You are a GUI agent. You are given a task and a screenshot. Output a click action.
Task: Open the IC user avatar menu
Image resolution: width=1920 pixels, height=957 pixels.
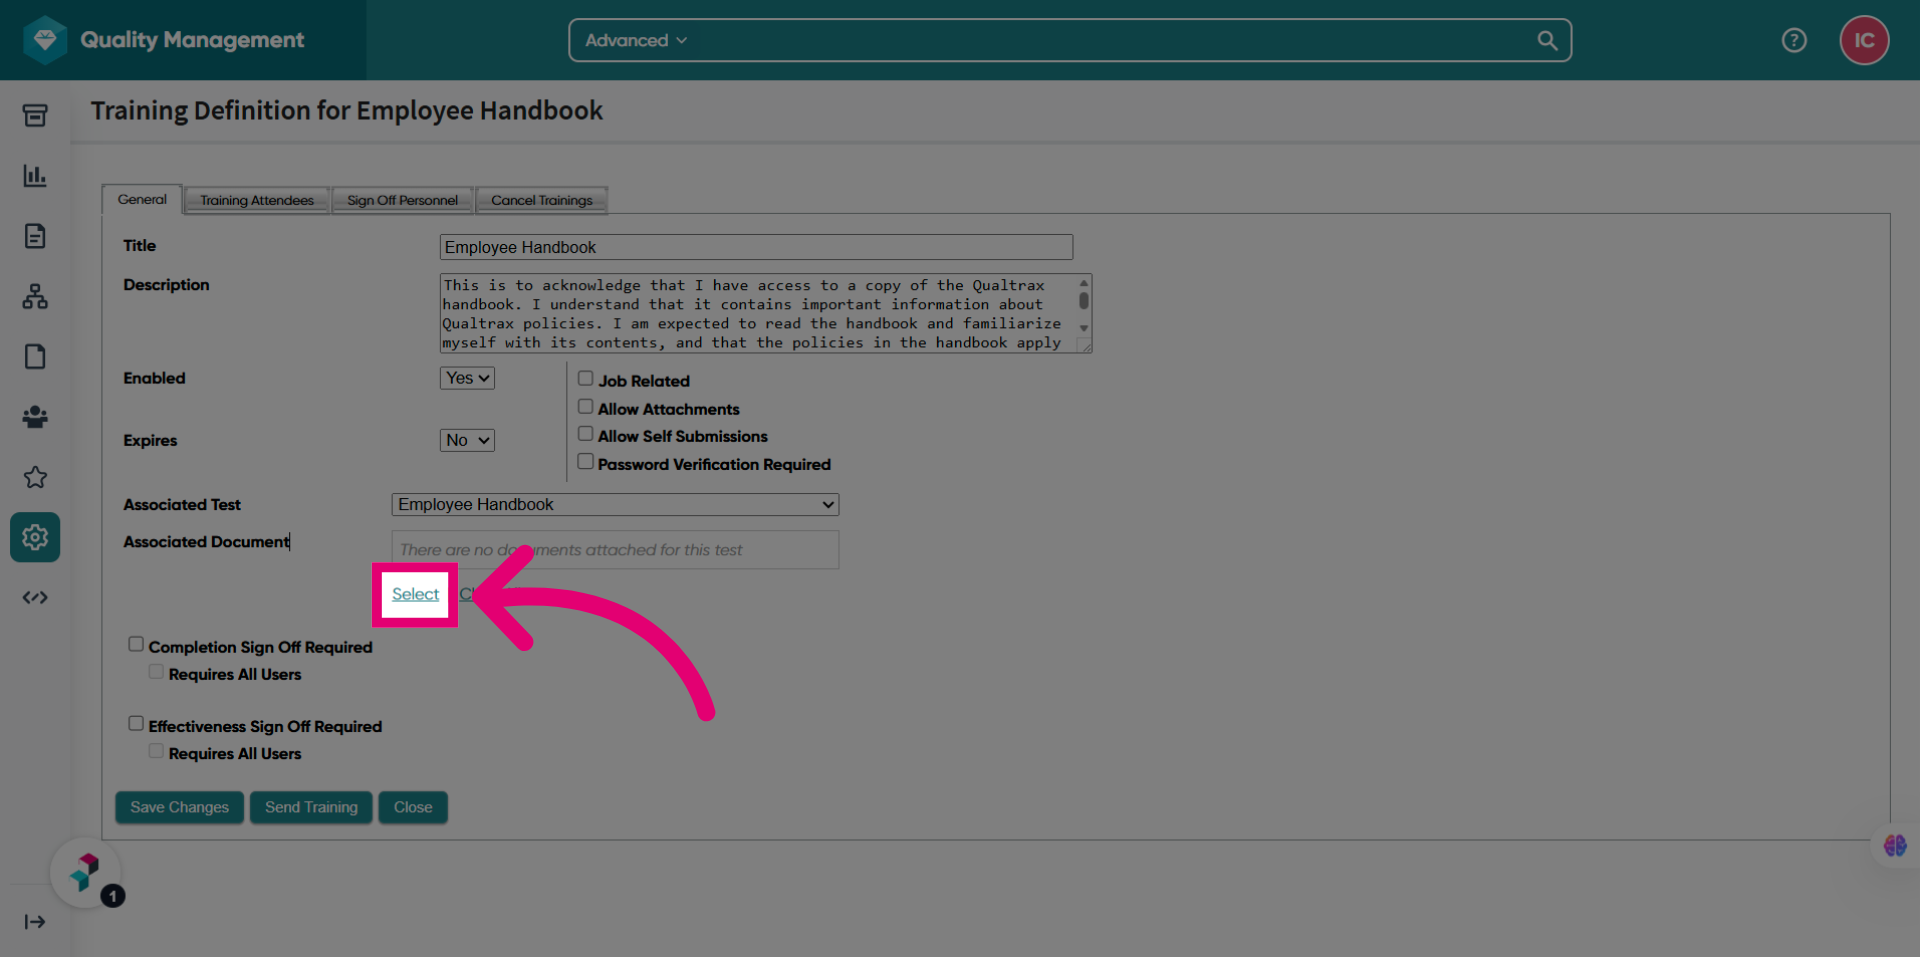1864,40
